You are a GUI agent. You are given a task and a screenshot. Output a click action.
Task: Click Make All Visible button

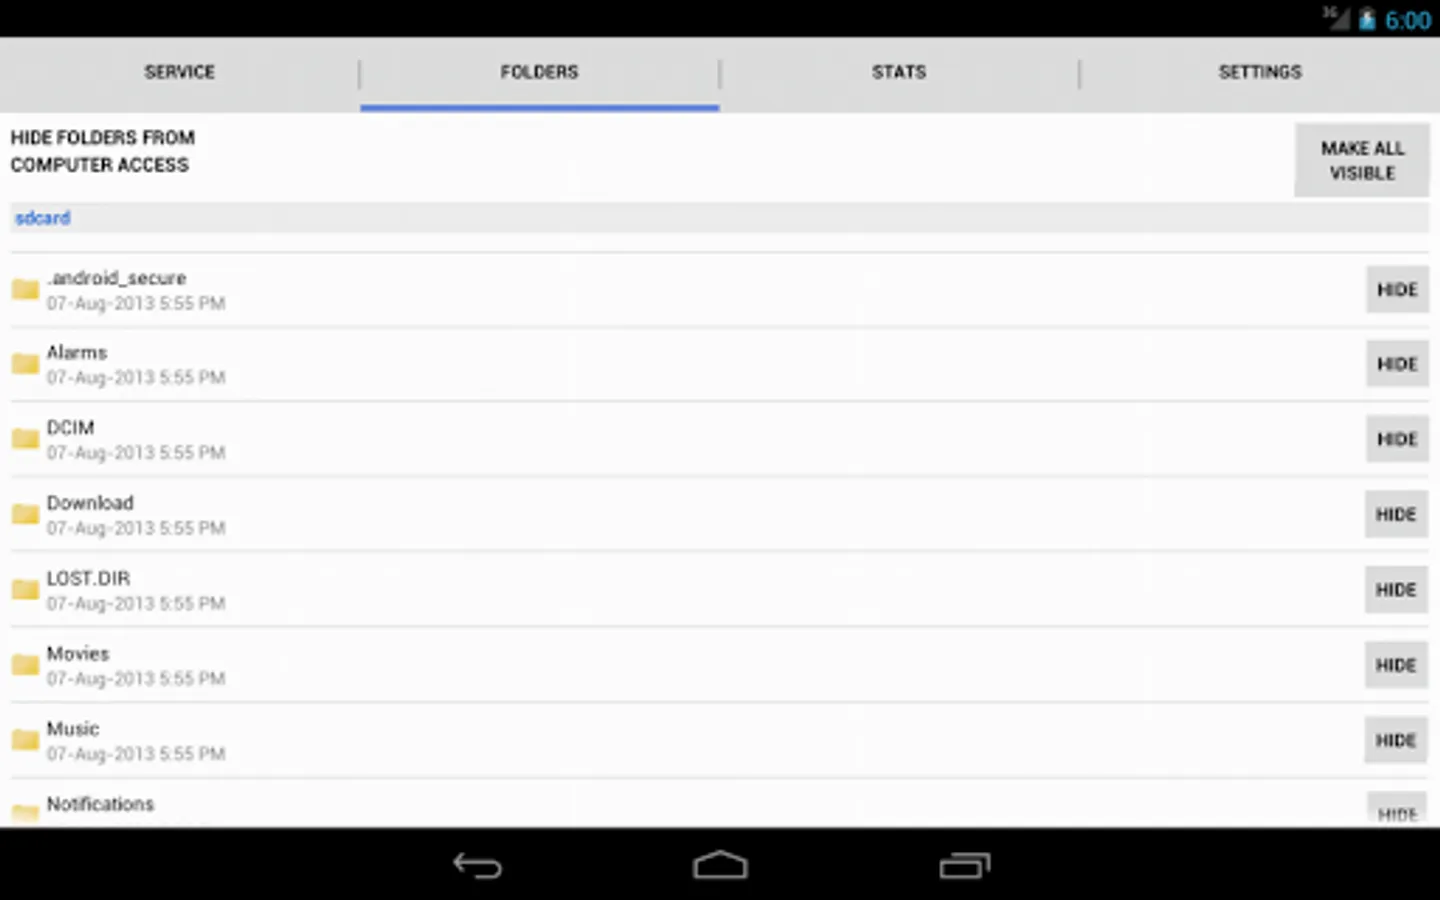click(x=1362, y=160)
